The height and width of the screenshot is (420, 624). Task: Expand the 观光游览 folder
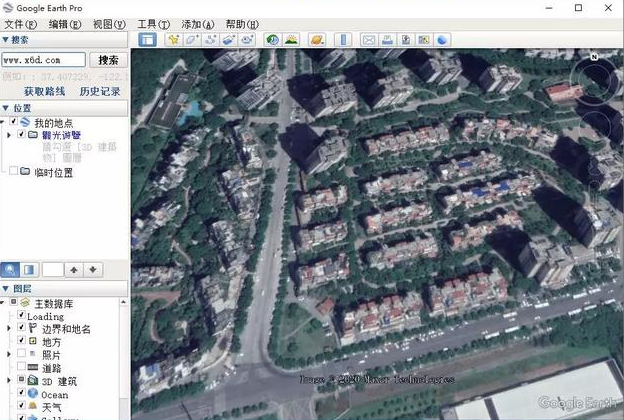pyautogui.click(x=9, y=135)
